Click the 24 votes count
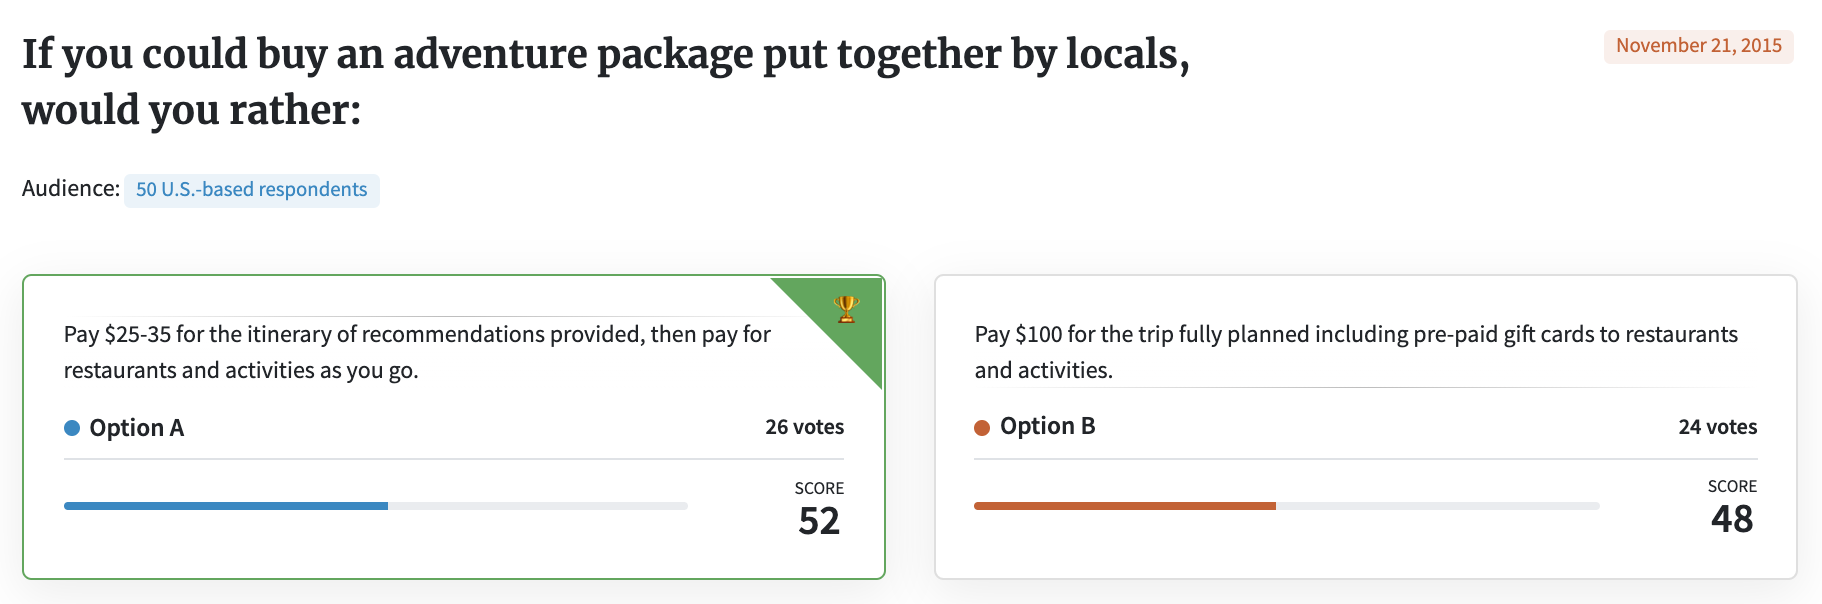1822x604 pixels. pos(1718,427)
